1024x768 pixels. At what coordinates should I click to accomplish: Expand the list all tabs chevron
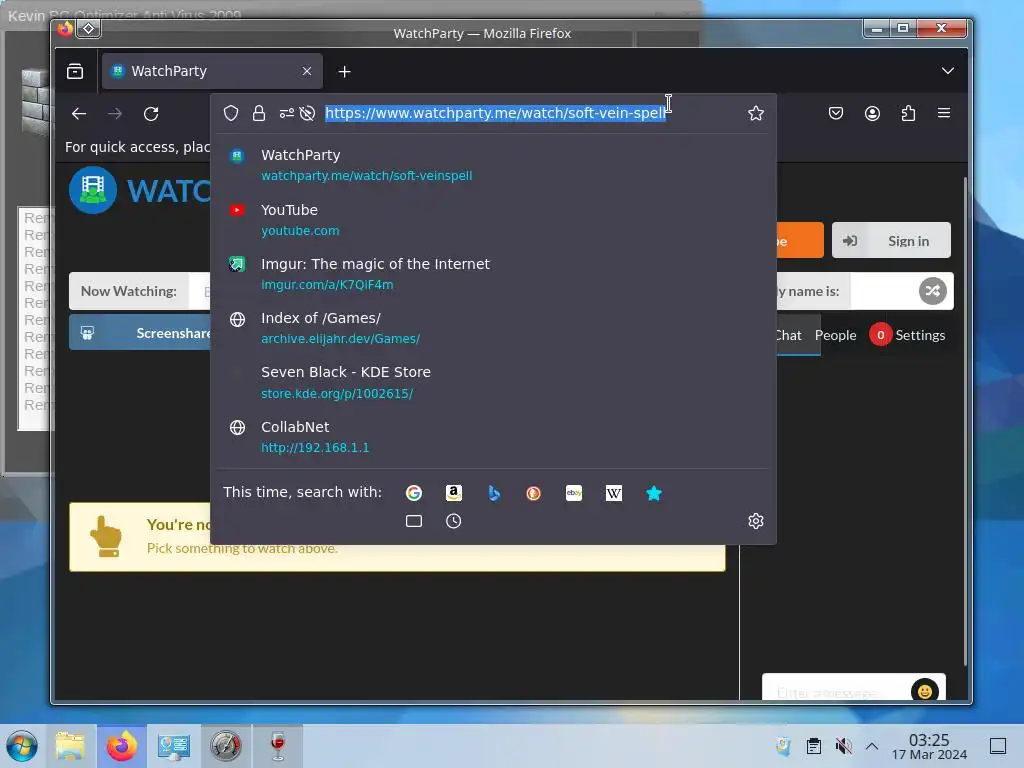coord(948,71)
